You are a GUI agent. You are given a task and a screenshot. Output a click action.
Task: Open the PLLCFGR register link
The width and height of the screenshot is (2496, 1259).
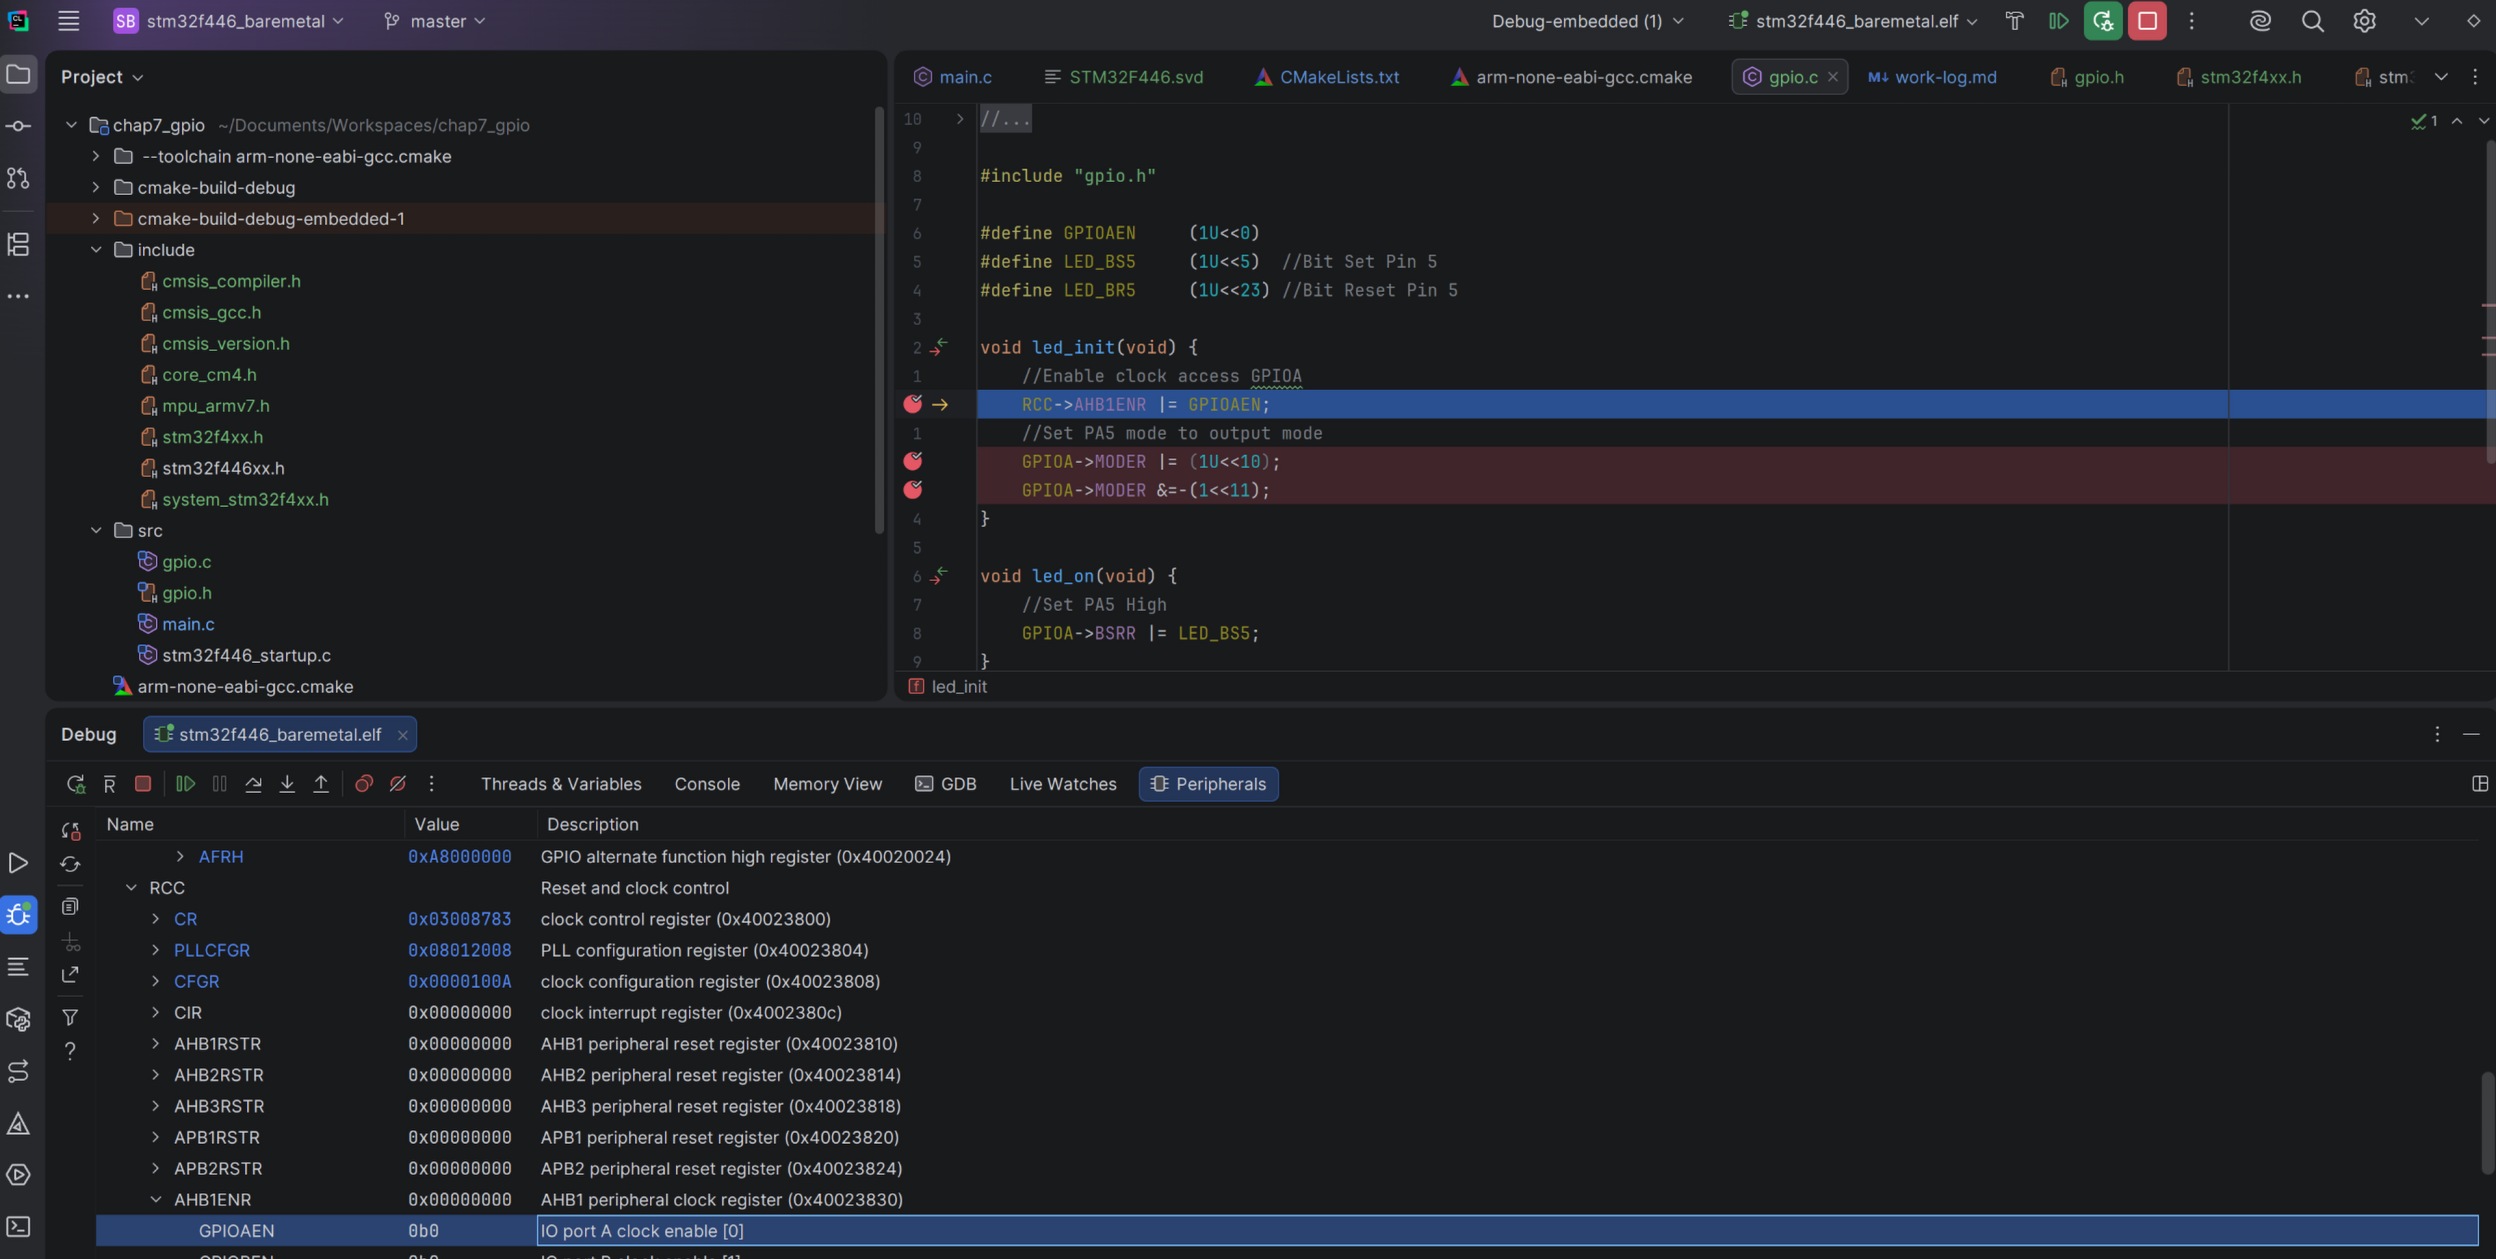[212, 950]
